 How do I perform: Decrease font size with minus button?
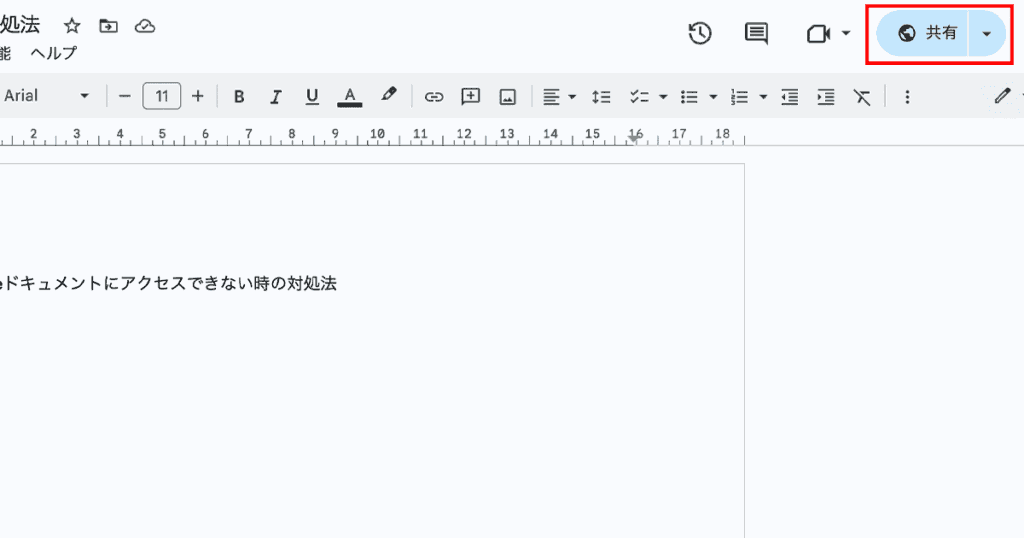[125, 97]
